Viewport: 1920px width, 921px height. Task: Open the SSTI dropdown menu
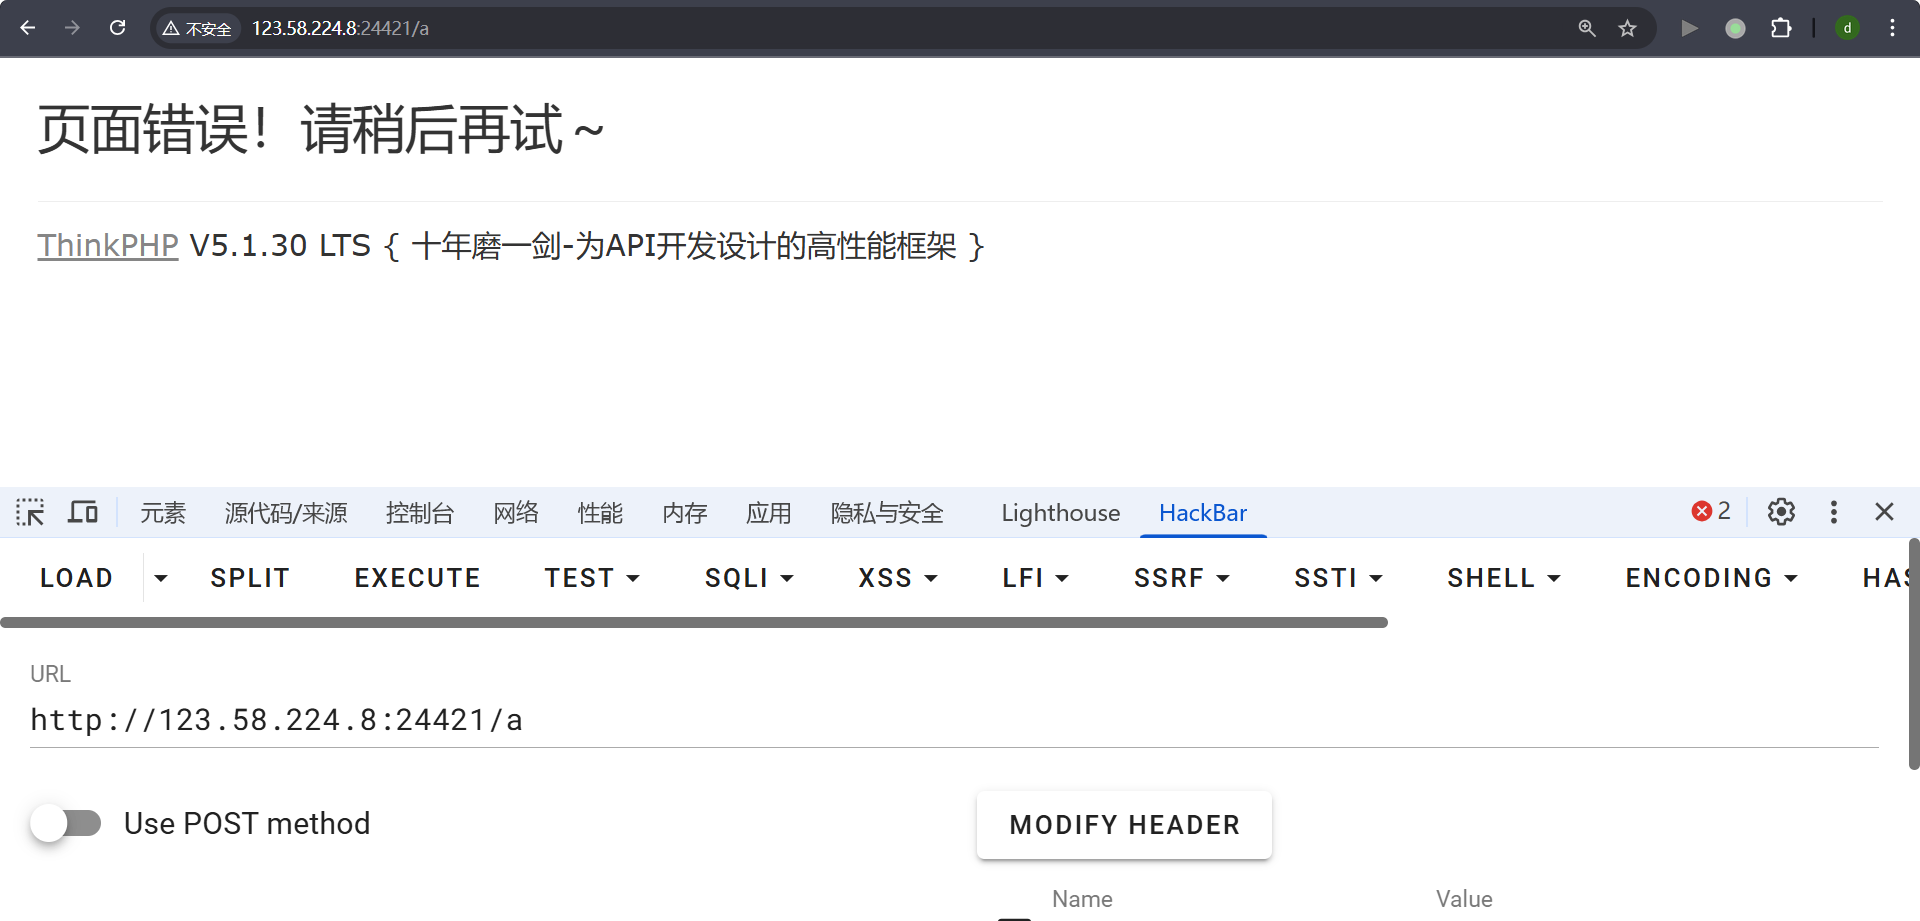click(1338, 578)
